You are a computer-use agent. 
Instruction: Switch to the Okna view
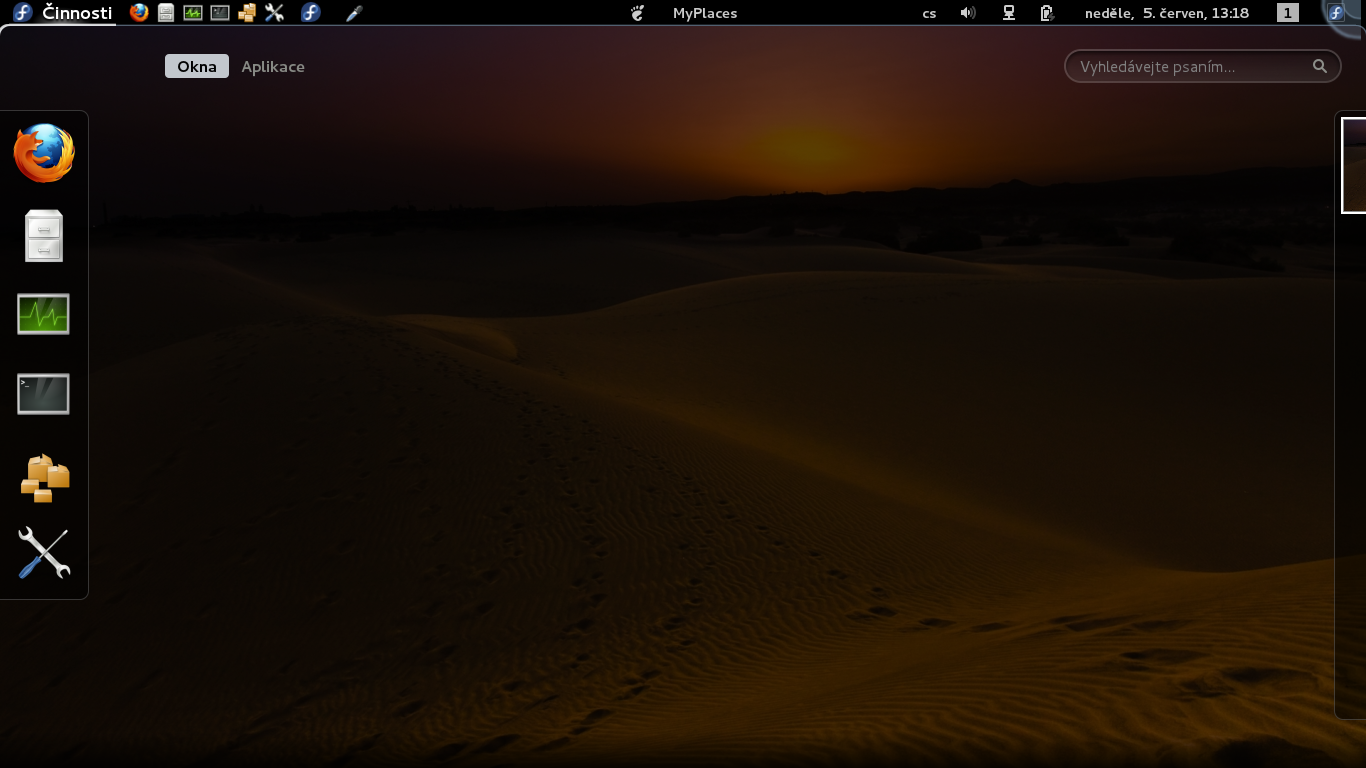(197, 66)
